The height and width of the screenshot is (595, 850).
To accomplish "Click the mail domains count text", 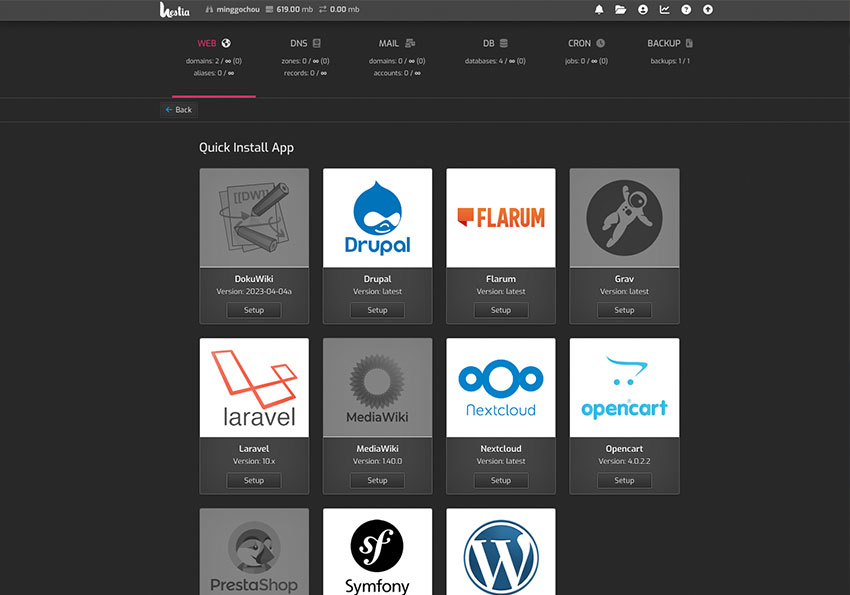I will [x=397, y=61].
